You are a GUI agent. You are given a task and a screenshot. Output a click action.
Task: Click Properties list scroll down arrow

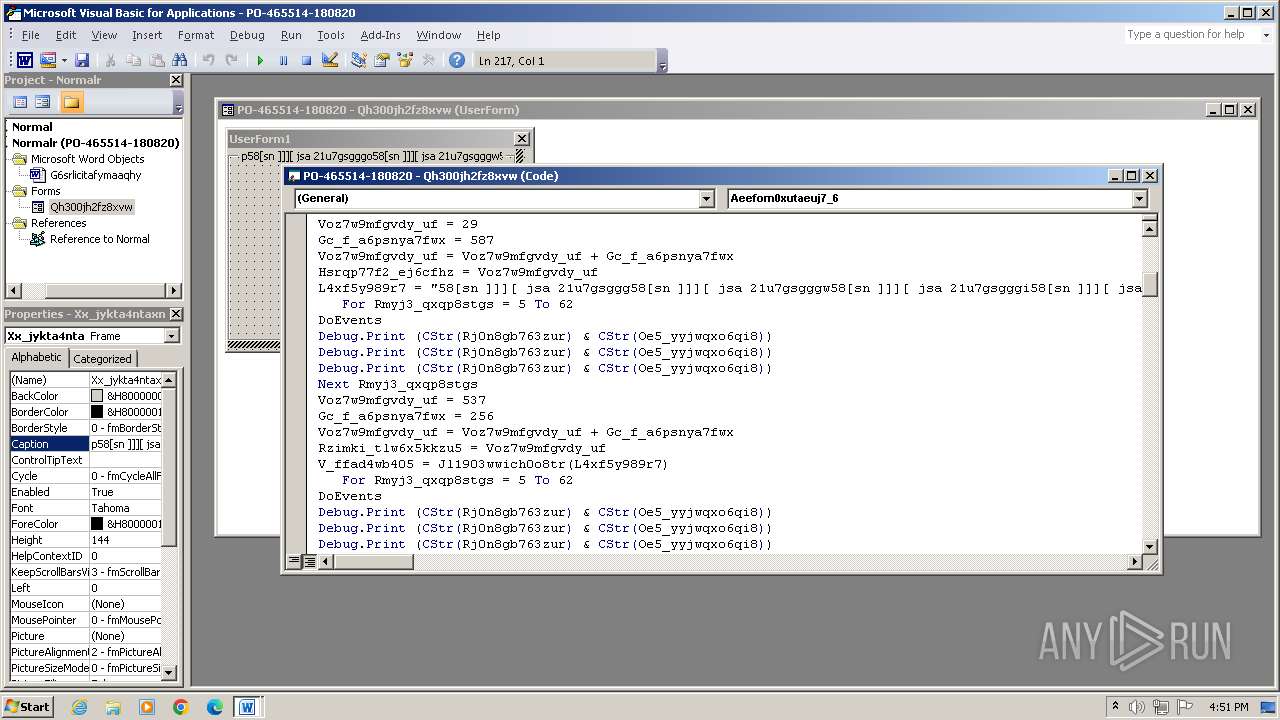[x=170, y=673]
